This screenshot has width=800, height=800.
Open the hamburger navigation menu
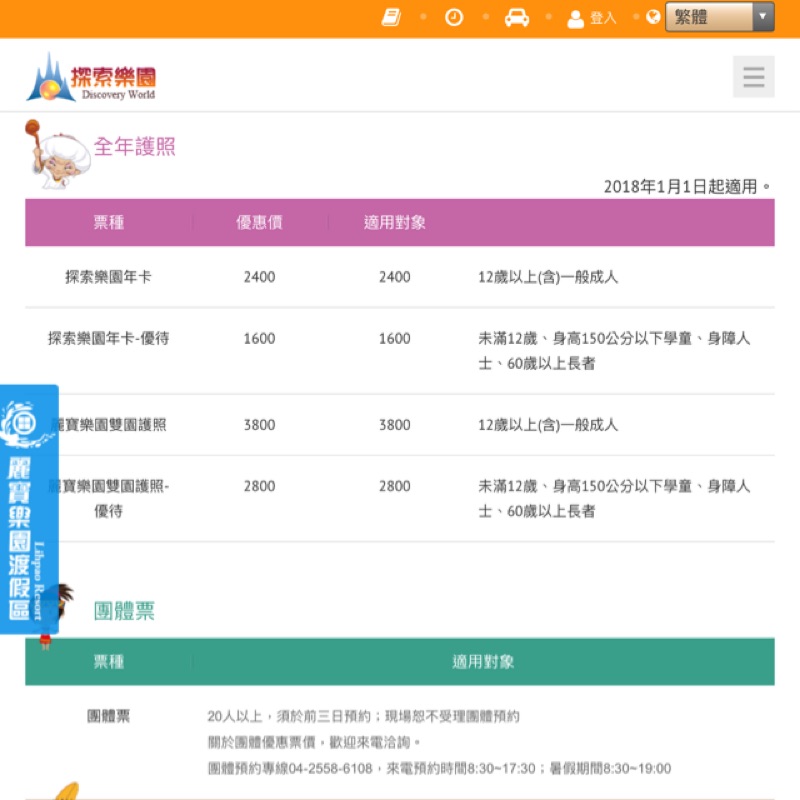point(753,76)
